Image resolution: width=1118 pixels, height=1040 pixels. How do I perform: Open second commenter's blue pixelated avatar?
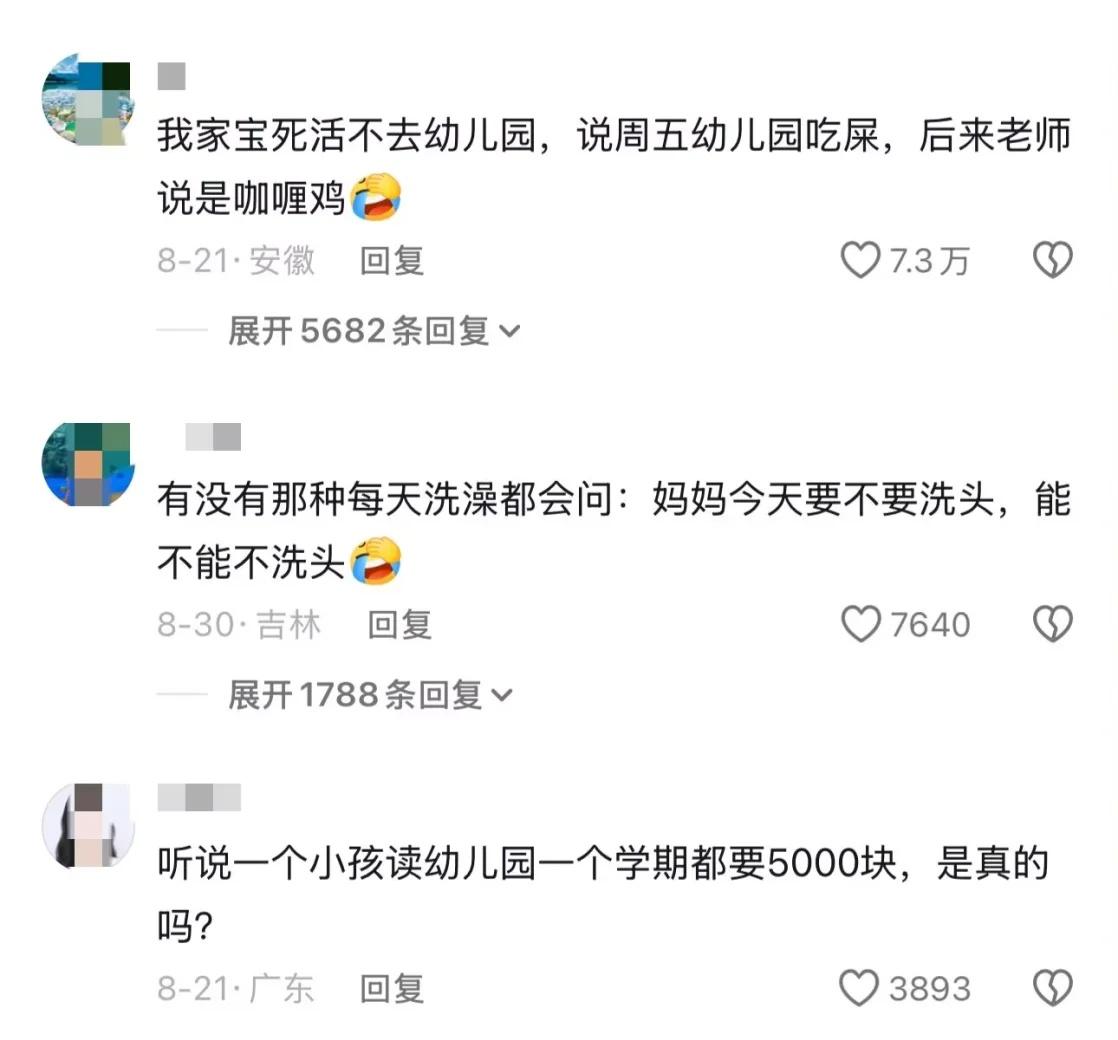coord(88,464)
